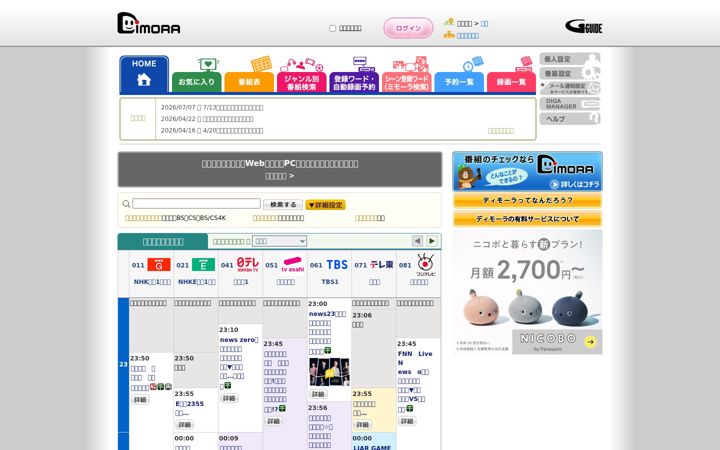Select the 051 tv asahi channel logo
Viewport: 720px width, 450px height.
[x=292, y=264]
